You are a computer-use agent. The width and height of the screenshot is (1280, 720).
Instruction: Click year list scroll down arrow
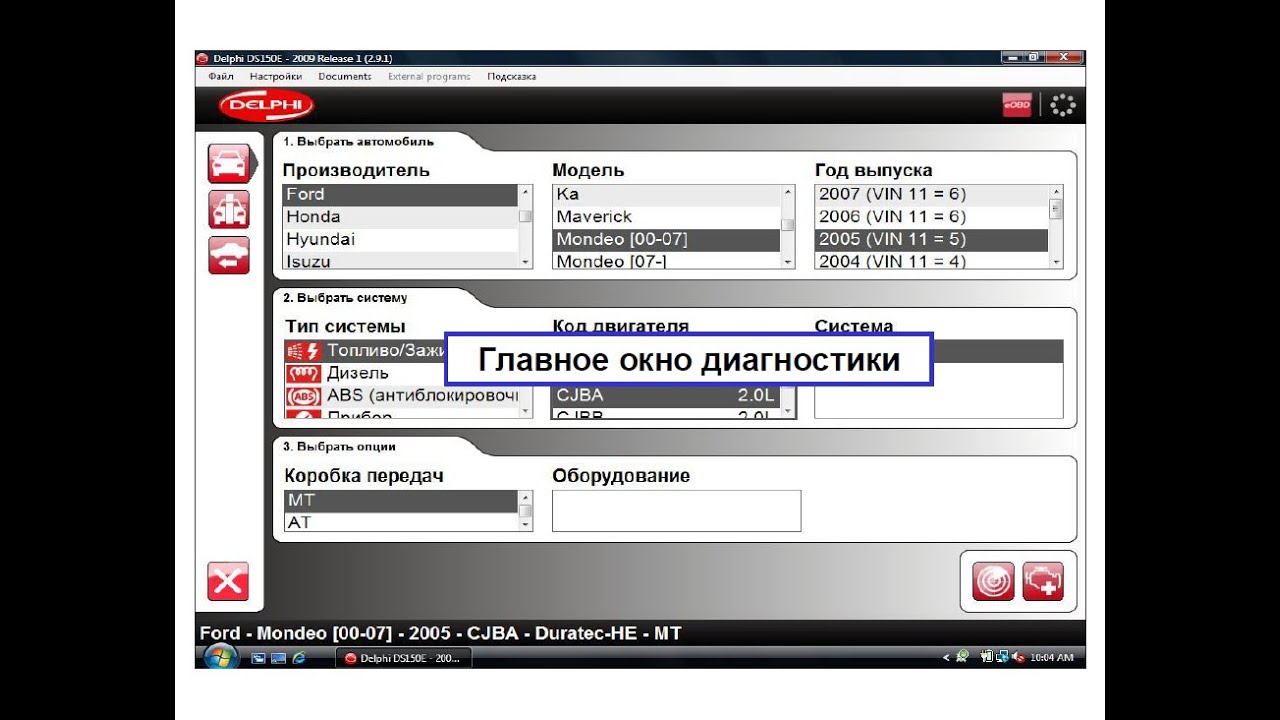coord(1056,262)
